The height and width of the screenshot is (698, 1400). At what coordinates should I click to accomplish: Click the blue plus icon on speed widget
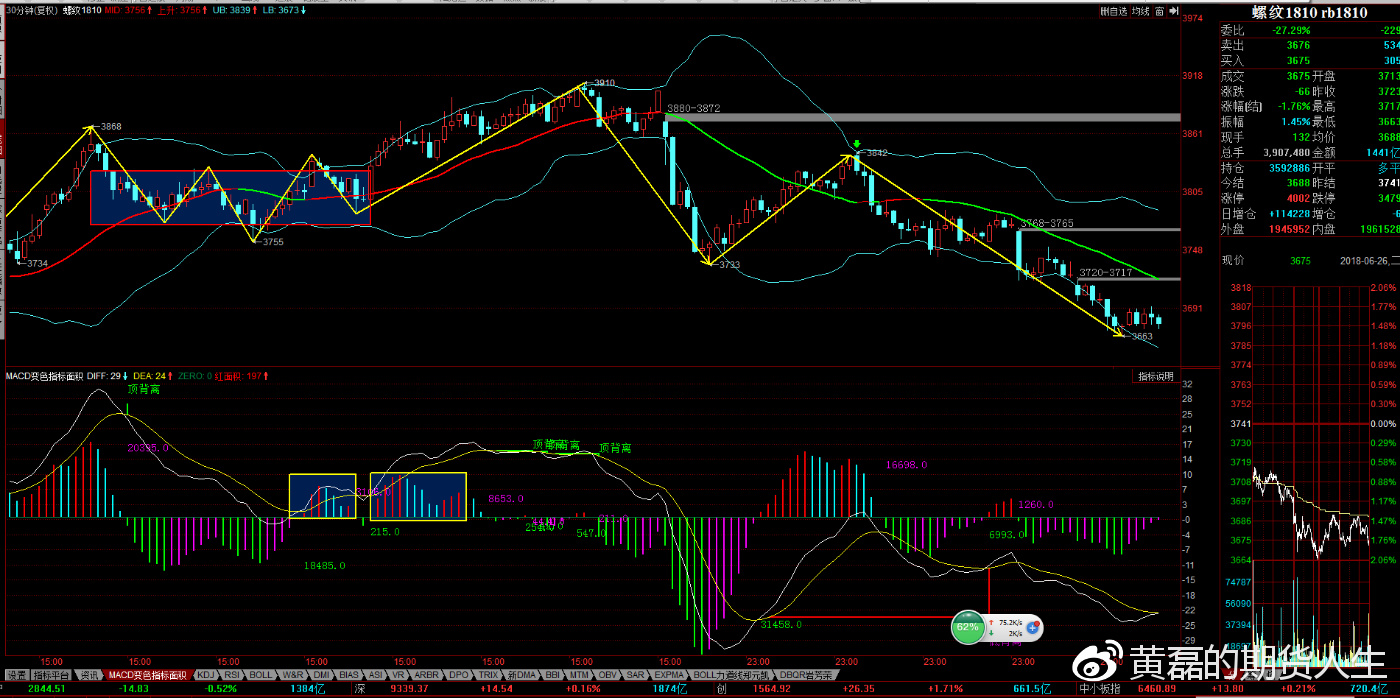pos(1033,627)
